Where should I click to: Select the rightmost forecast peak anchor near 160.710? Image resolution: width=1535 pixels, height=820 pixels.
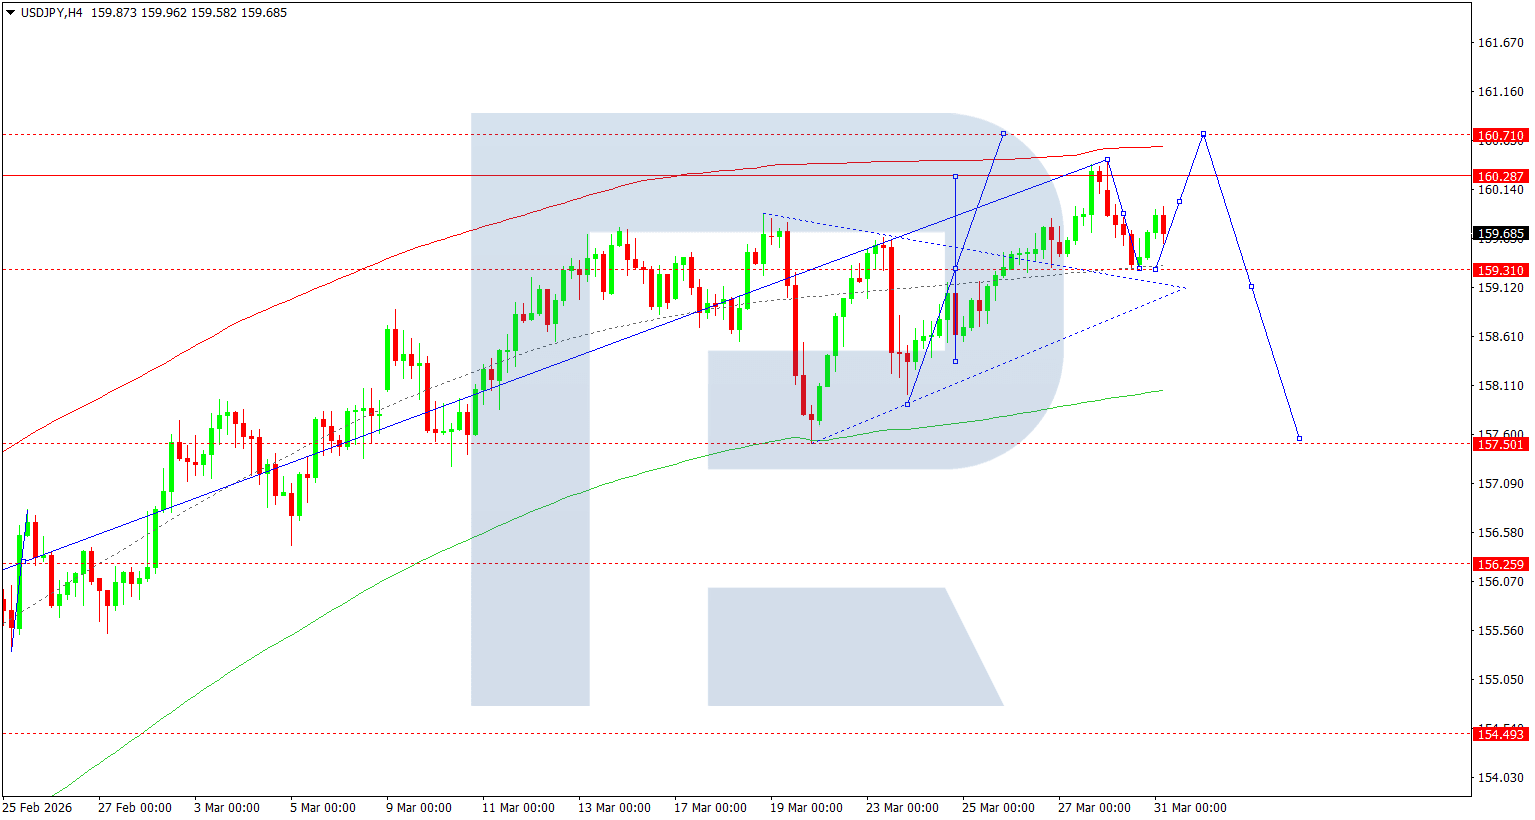pos(1203,134)
